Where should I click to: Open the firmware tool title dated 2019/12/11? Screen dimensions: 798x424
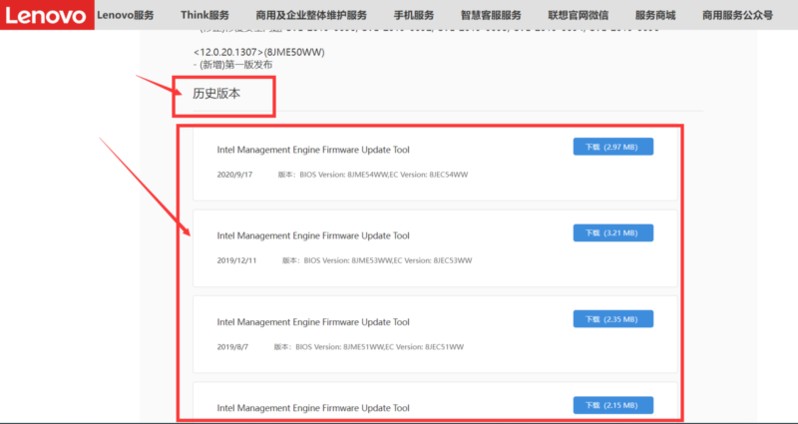tap(313, 236)
